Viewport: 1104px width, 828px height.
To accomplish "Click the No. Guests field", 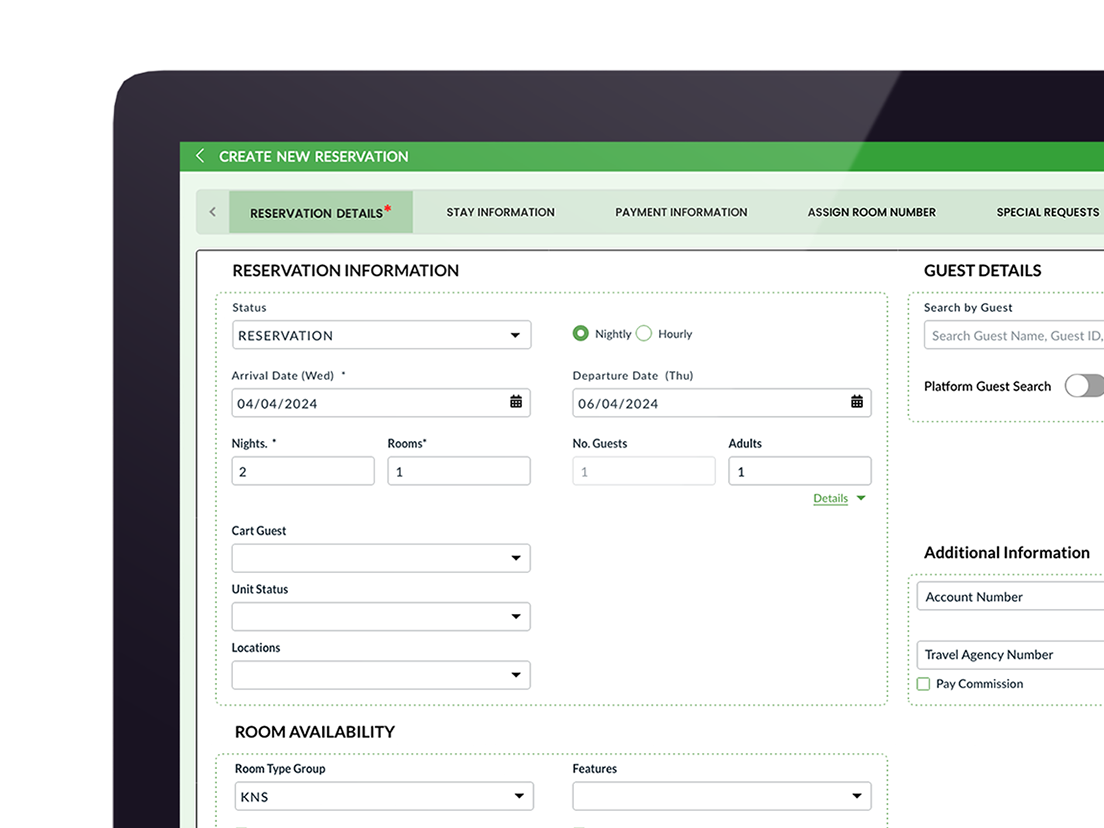I will click(644, 471).
